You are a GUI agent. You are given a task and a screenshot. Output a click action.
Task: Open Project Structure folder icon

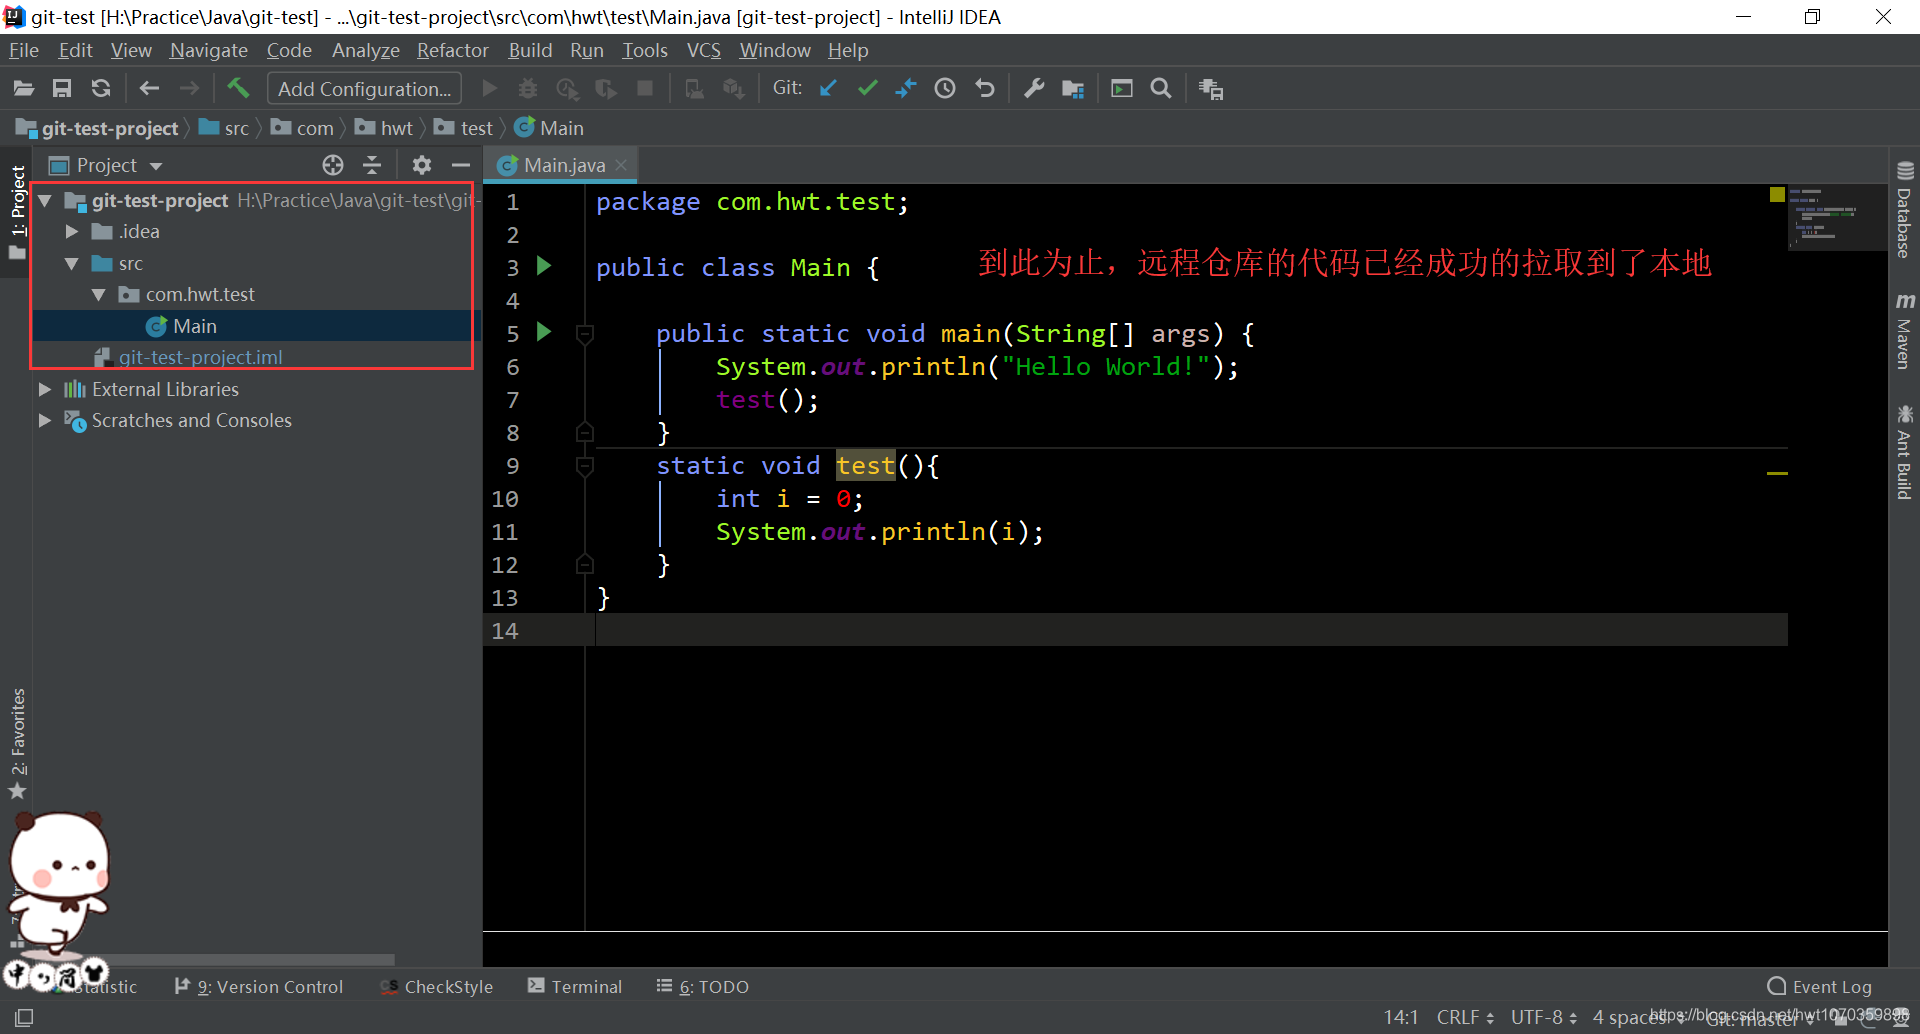click(x=1073, y=89)
